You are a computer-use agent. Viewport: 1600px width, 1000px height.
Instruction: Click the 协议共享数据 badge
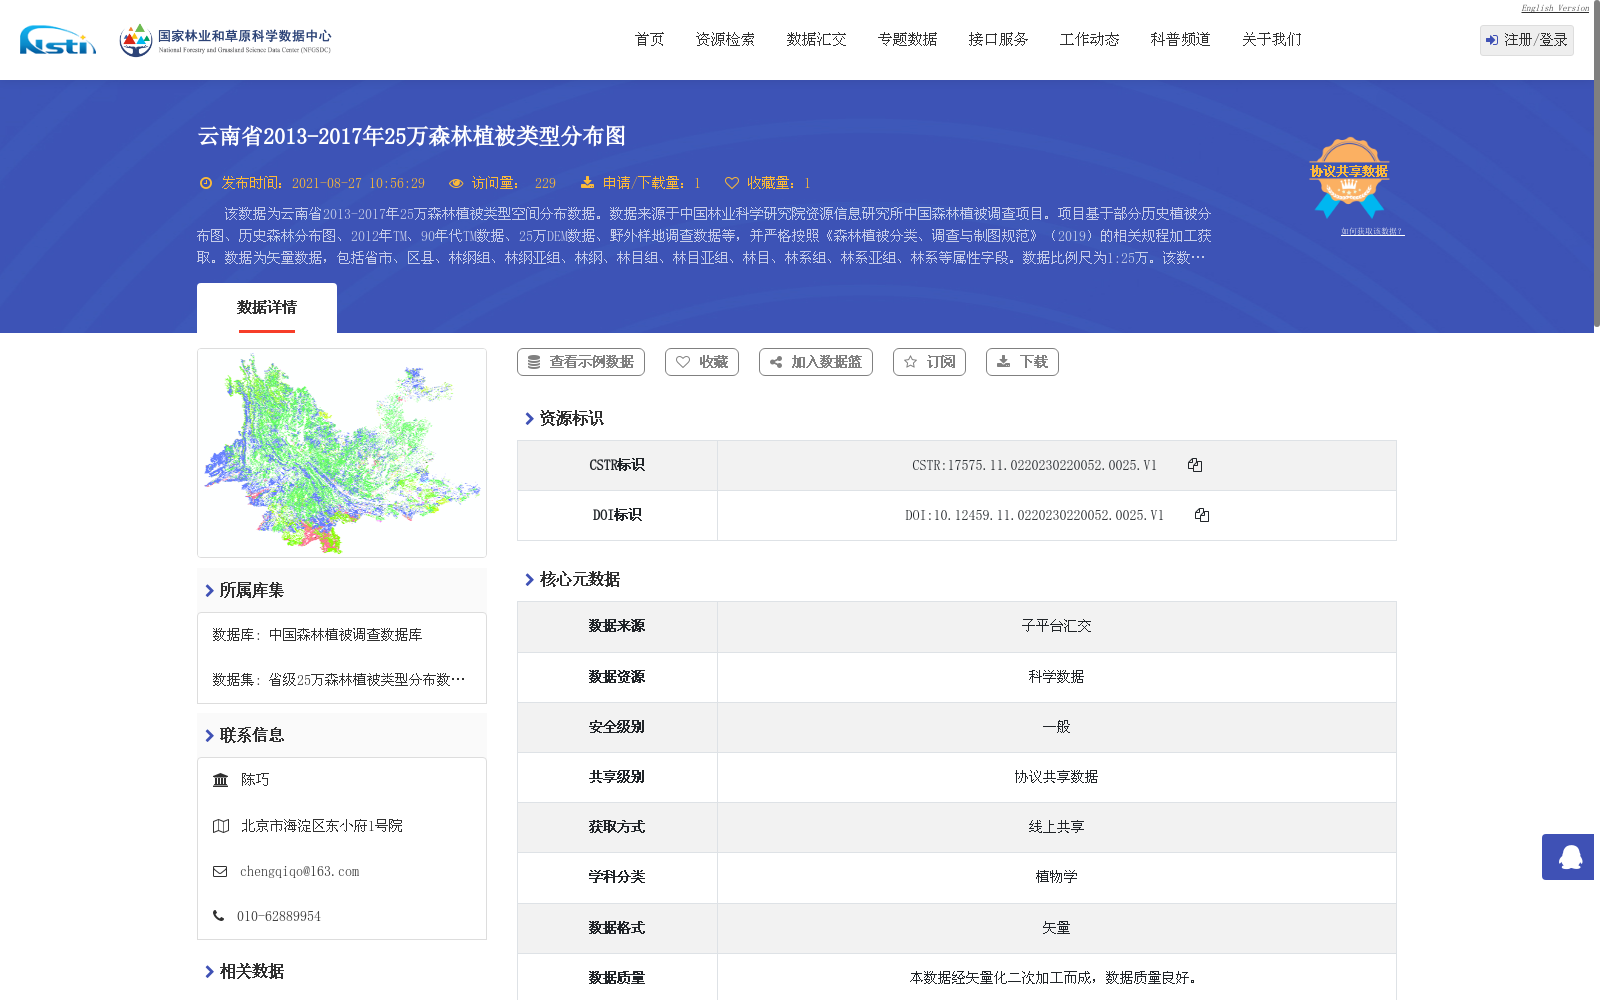tap(1349, 177)
